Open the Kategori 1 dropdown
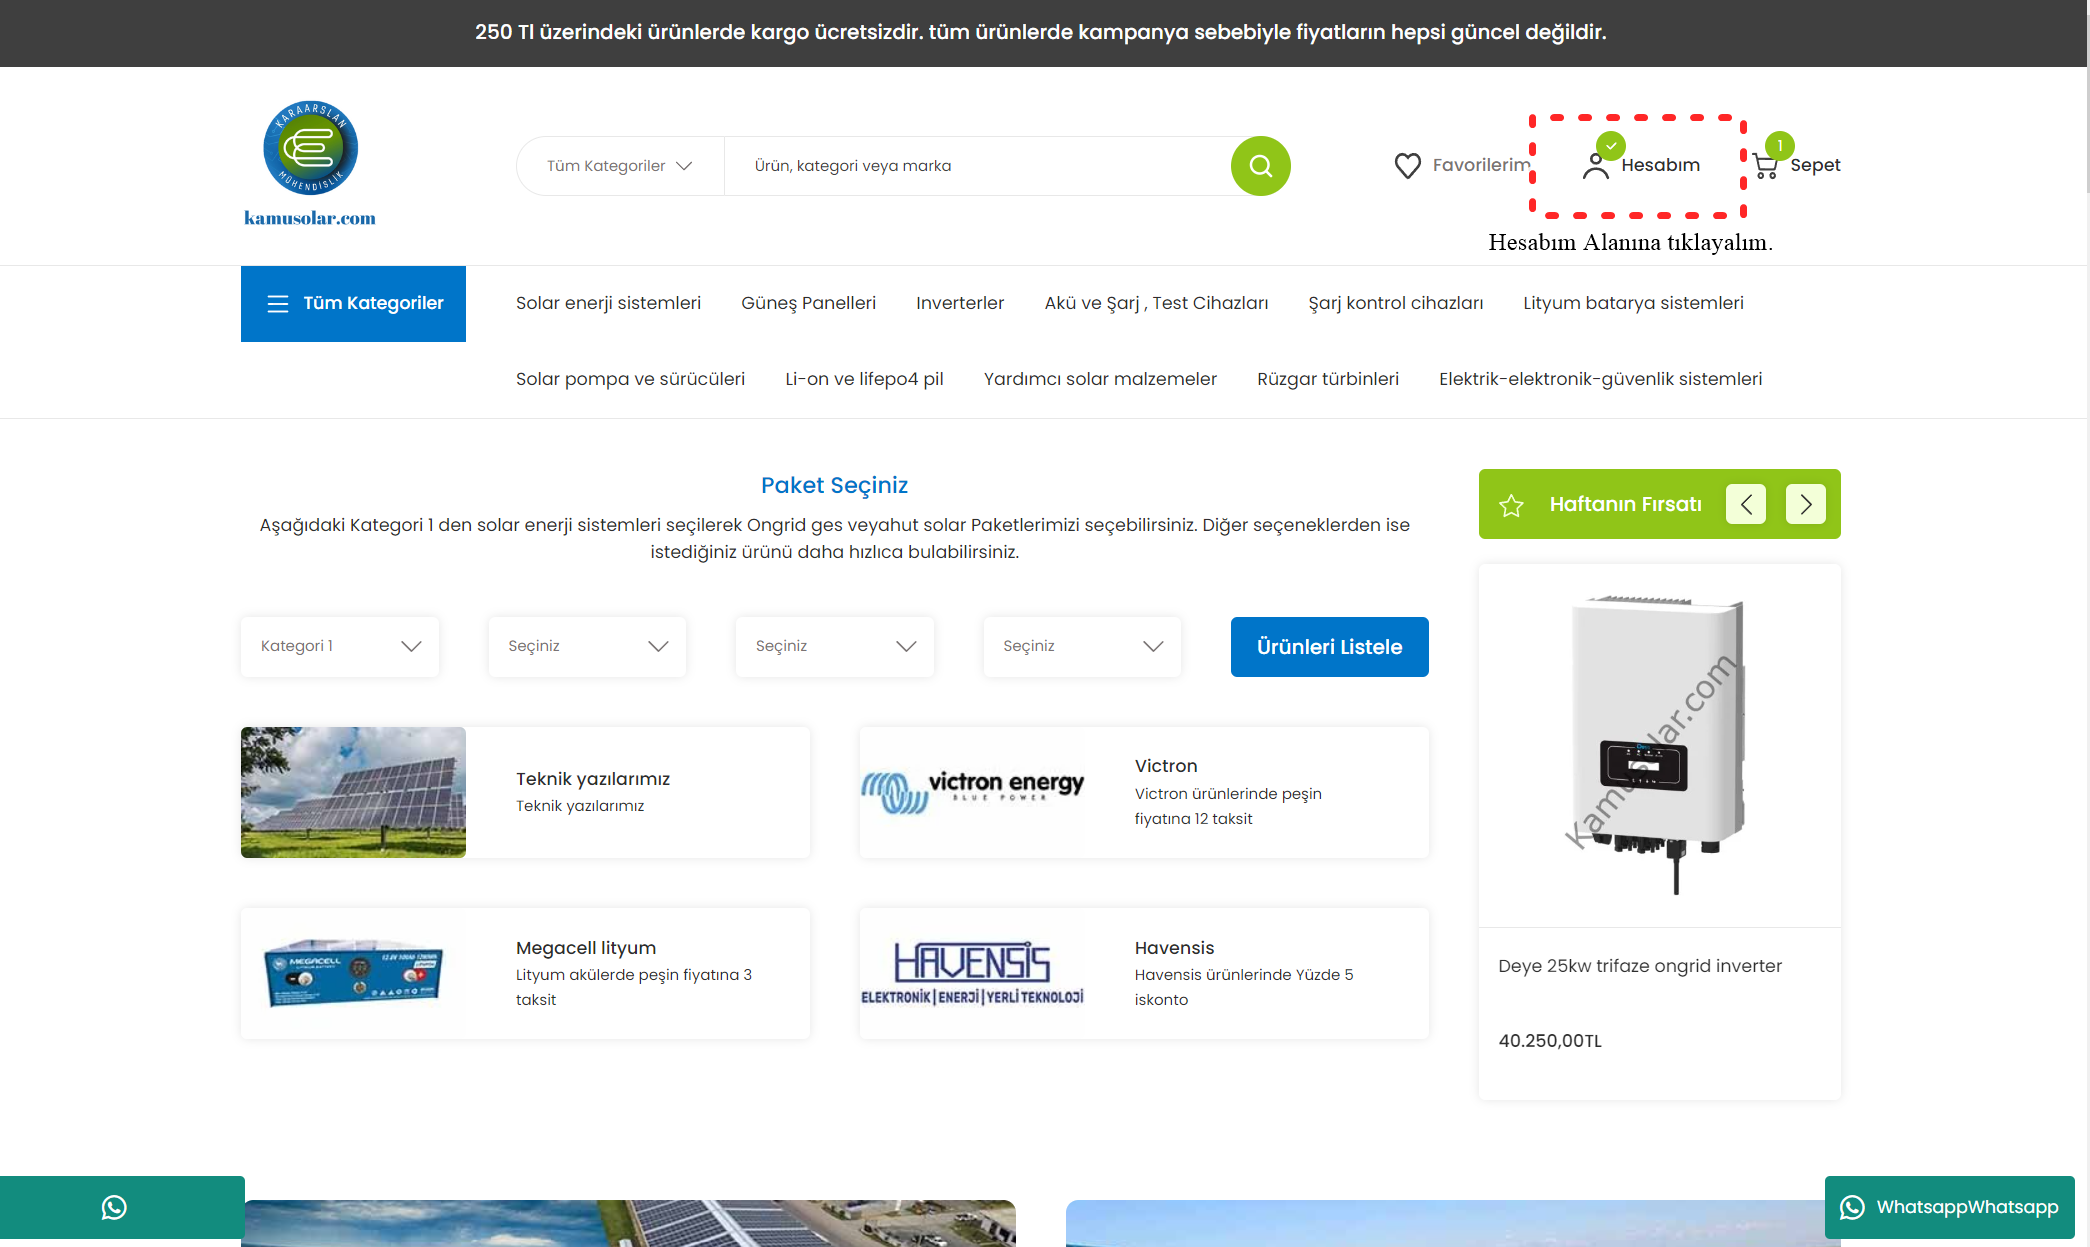 tap(340, 646)
